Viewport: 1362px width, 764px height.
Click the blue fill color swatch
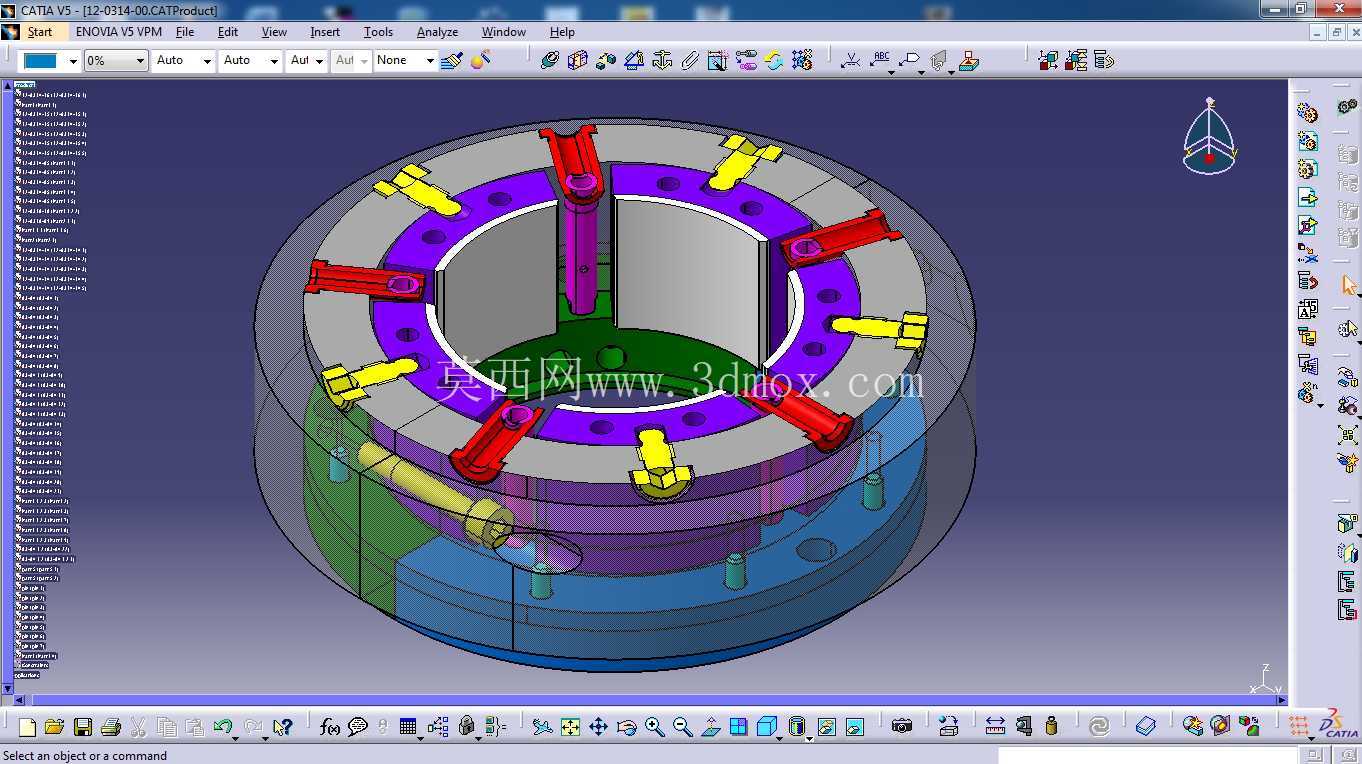click(41, 61)
